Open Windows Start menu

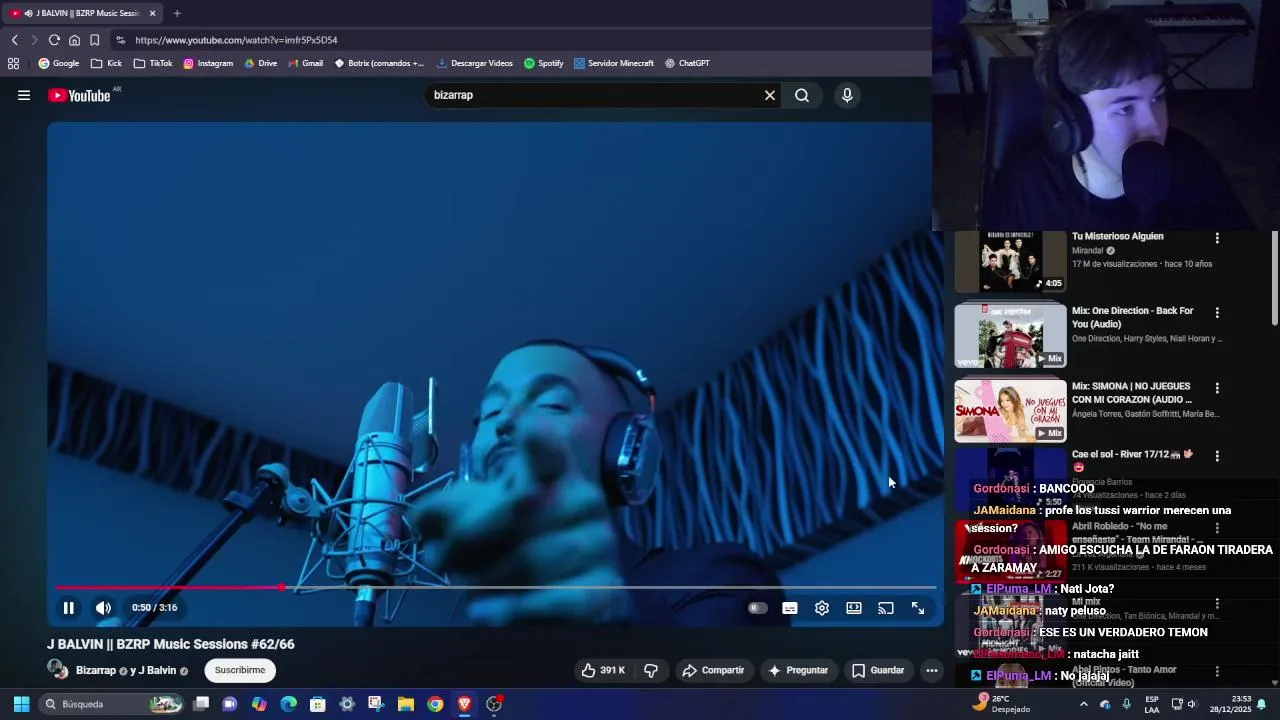click(x=21, y=704)
